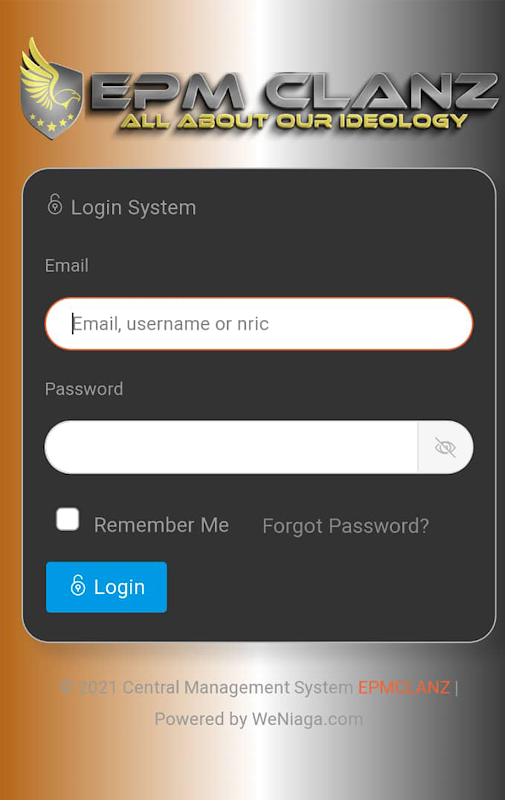Click the 2021 Central Management System text

pos(216,687)
